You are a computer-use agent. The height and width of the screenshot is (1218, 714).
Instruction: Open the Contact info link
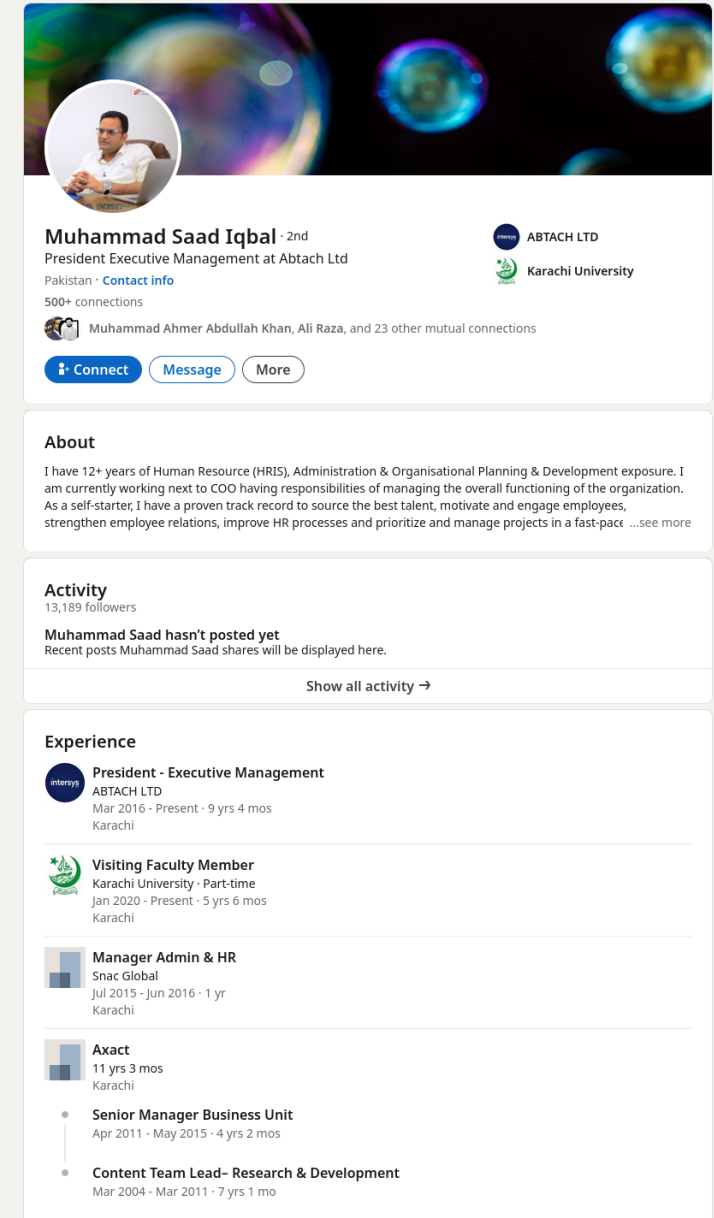coord(138,281)
